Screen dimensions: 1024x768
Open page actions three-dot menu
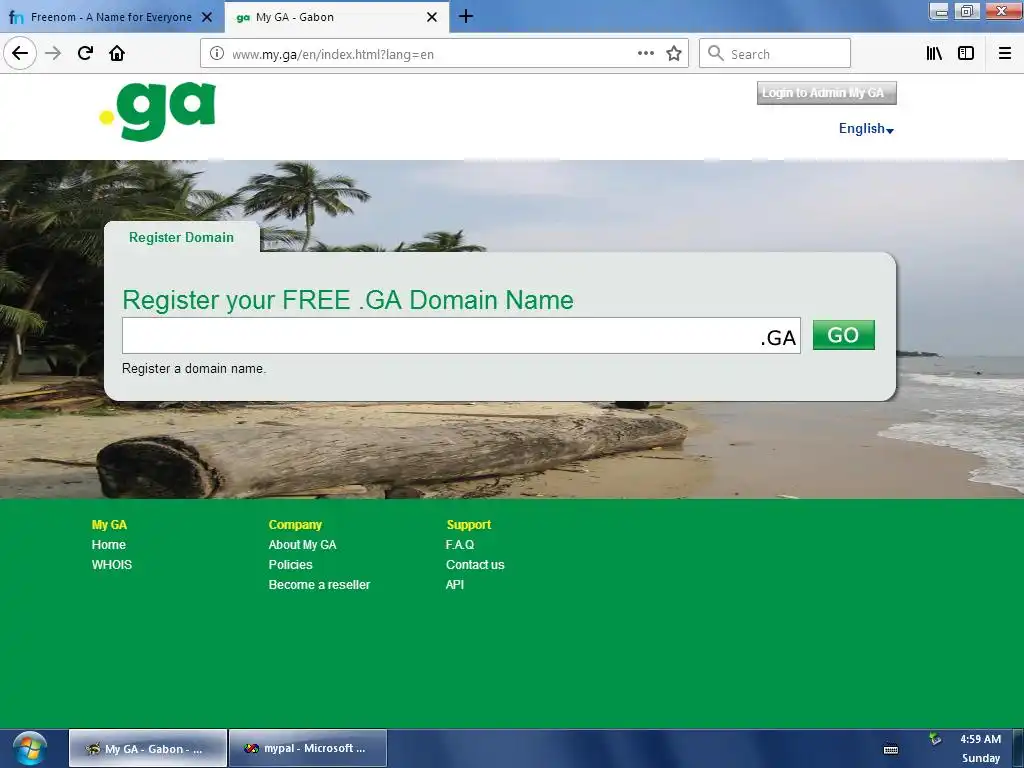pos(645,54)
